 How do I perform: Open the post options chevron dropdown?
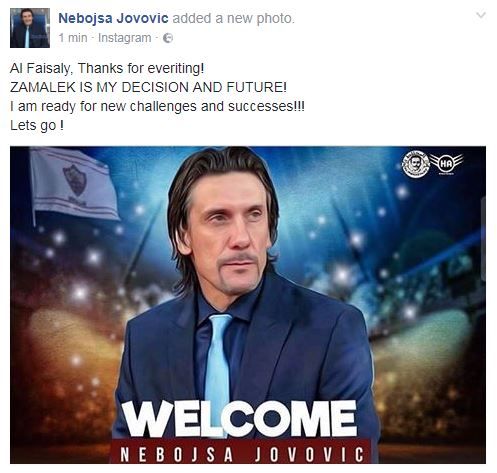pyautogui.click(x=481, y=15)
